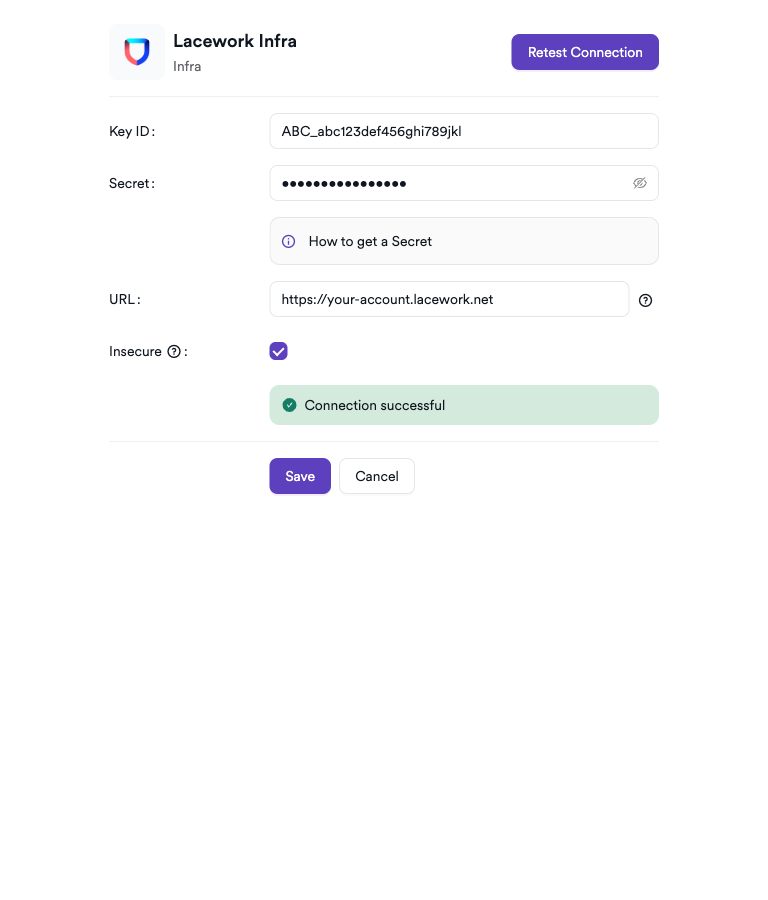Click inside the Key ID input field
The width and height of the screenshot is (768, 900).
click(x=464, y=131)
